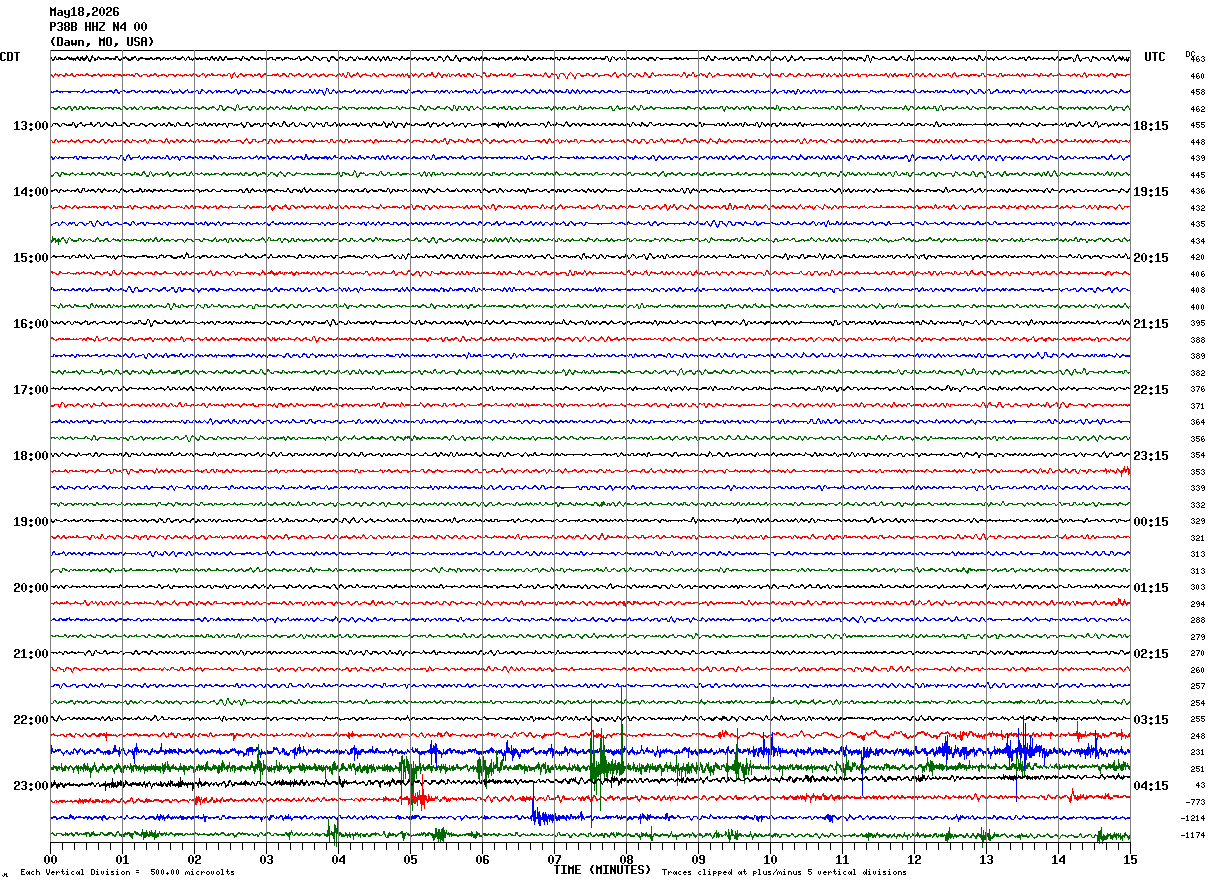Click the UTC column header
1210x886 pixels.
coord(1155,57)
